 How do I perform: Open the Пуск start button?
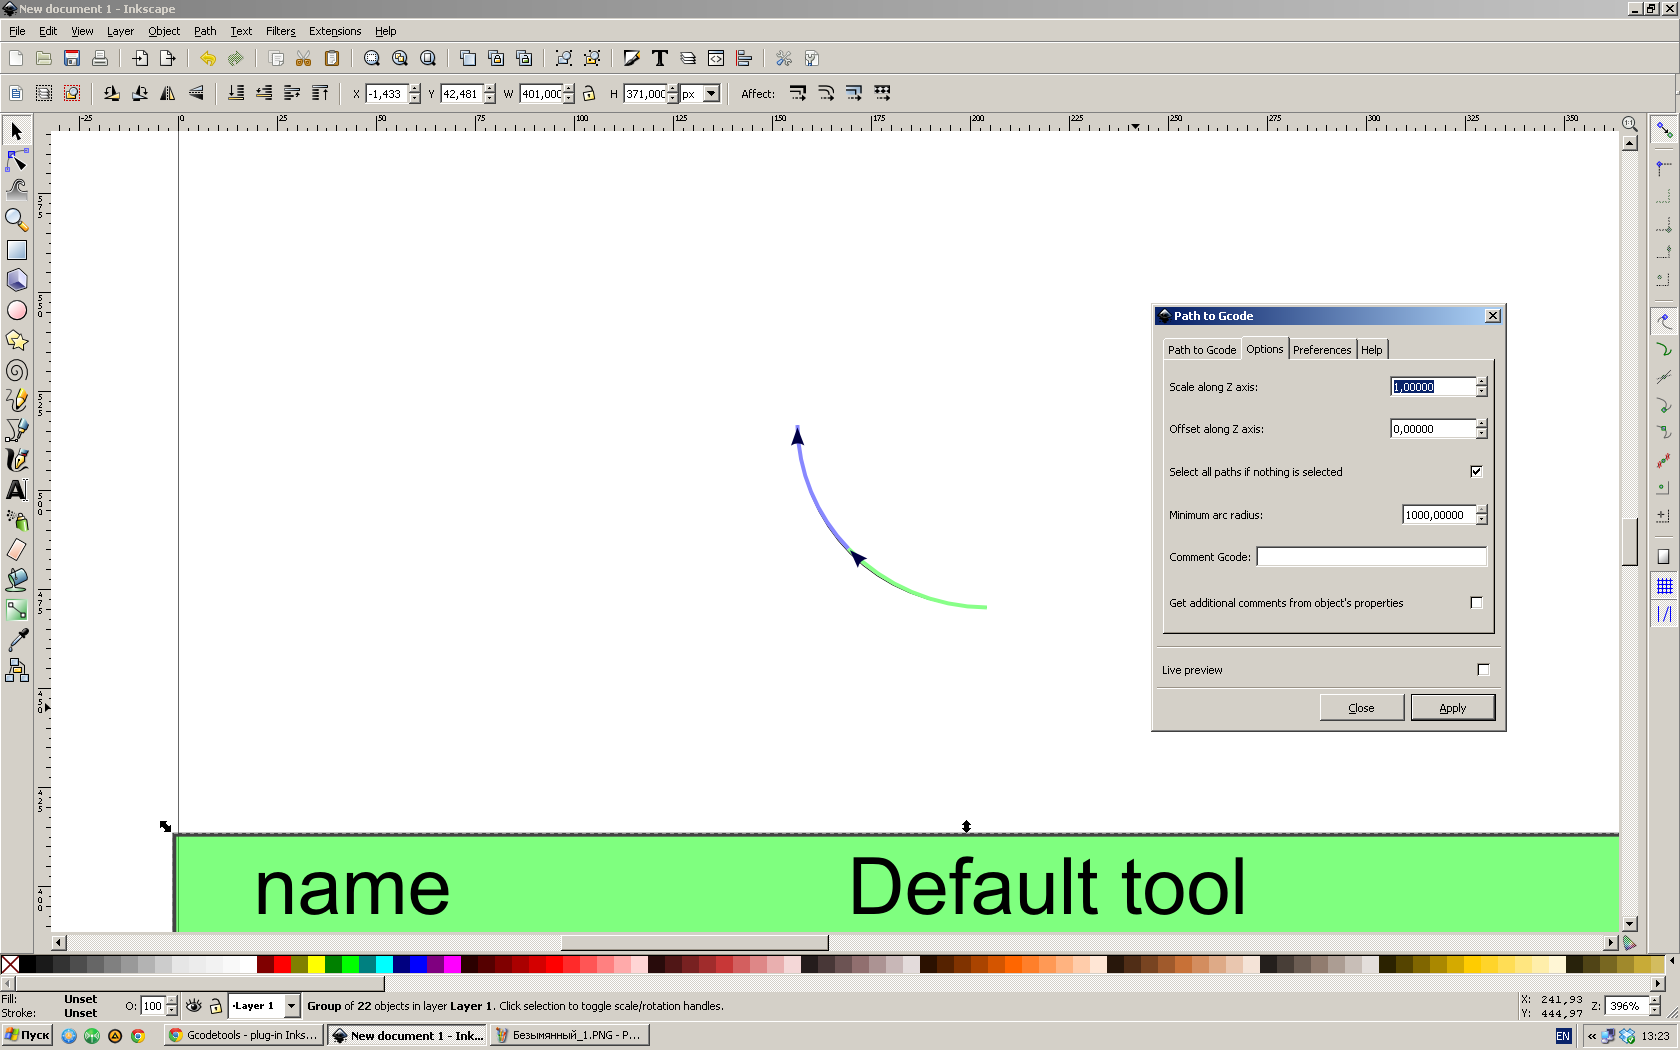click(x=27, y=1035)
